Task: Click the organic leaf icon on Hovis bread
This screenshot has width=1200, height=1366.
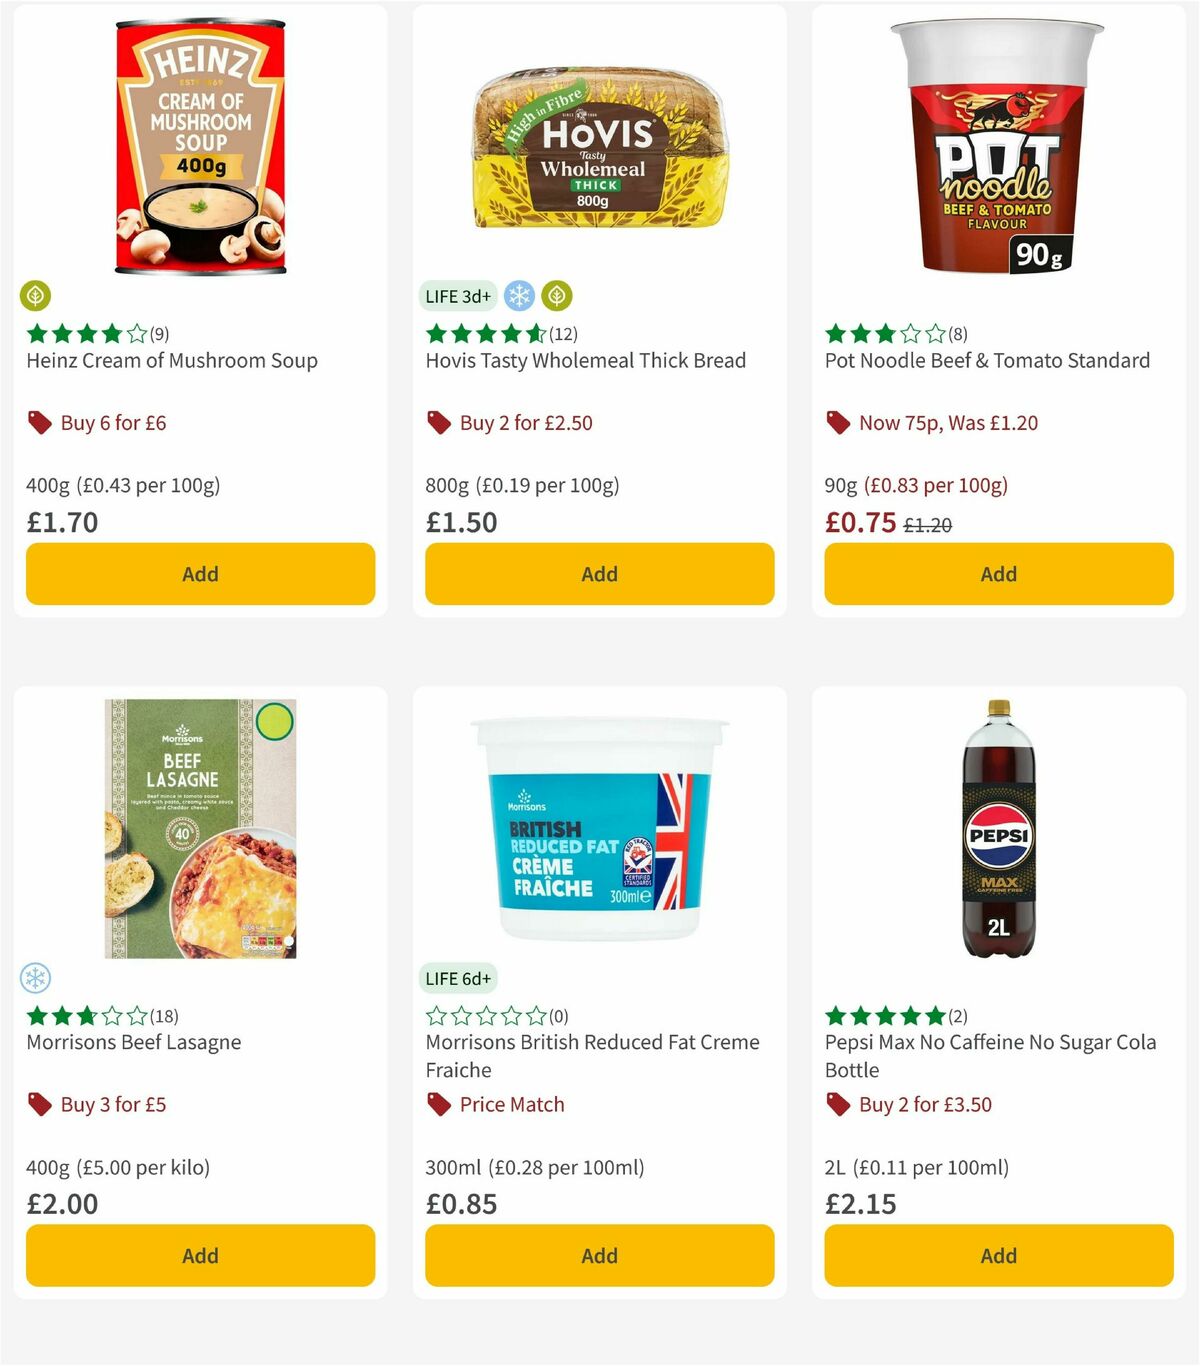Action: [x=558, y=296]
